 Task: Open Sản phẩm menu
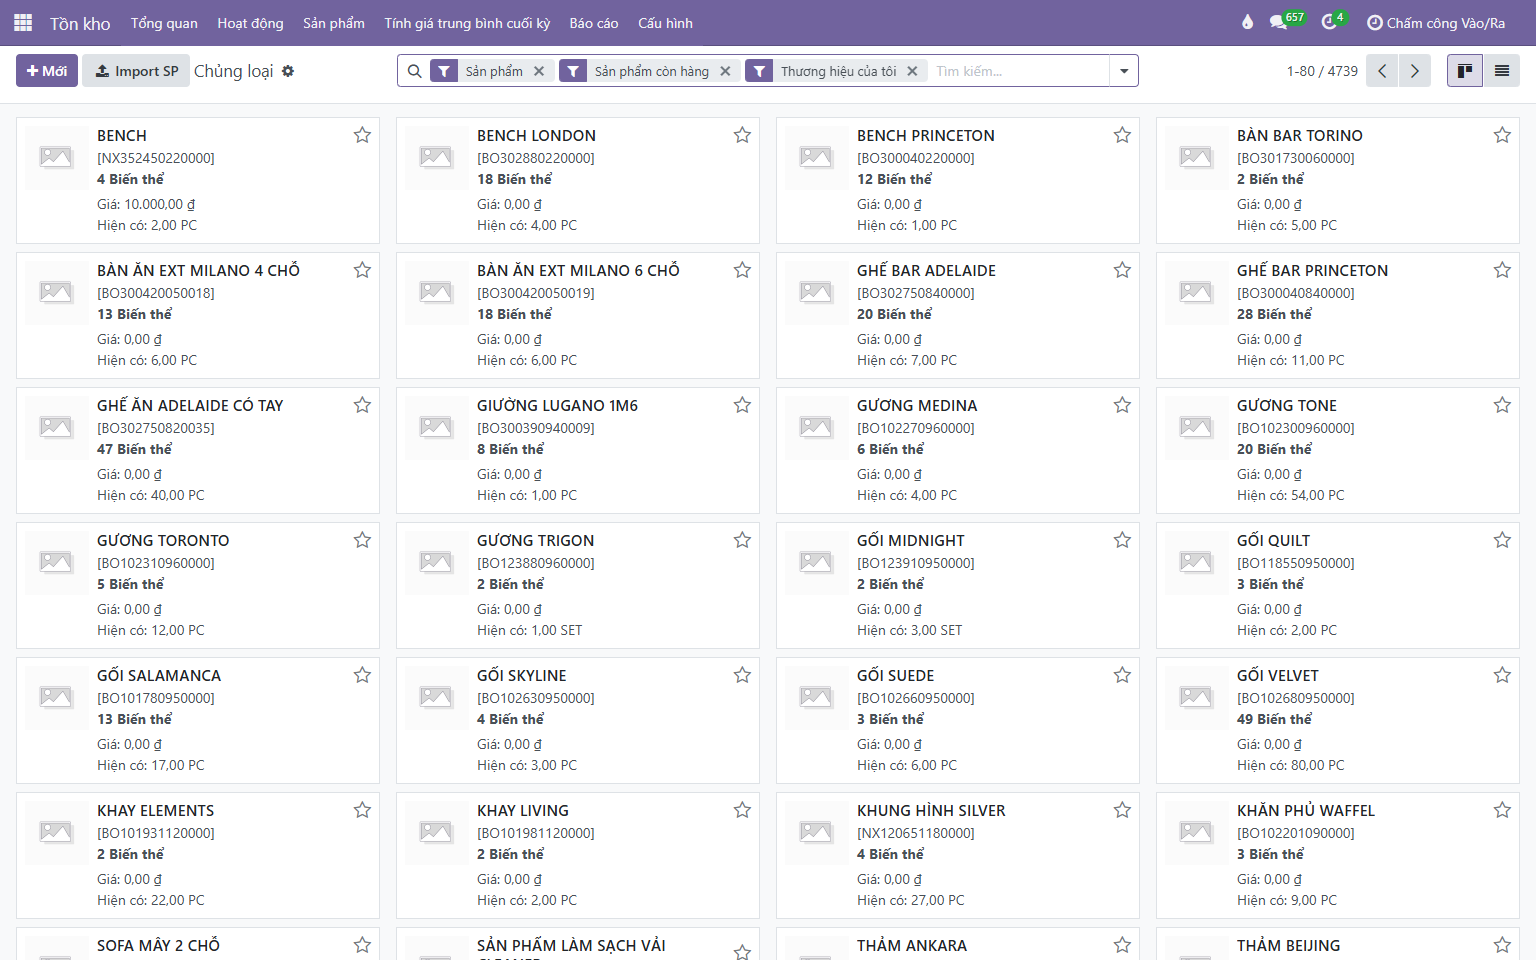pyautogui.click(x=334, y=23)
